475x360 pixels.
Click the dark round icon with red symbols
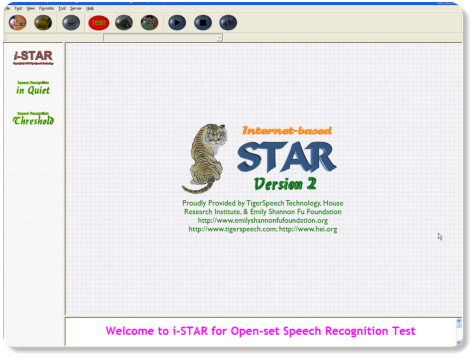tap(228, 23)
